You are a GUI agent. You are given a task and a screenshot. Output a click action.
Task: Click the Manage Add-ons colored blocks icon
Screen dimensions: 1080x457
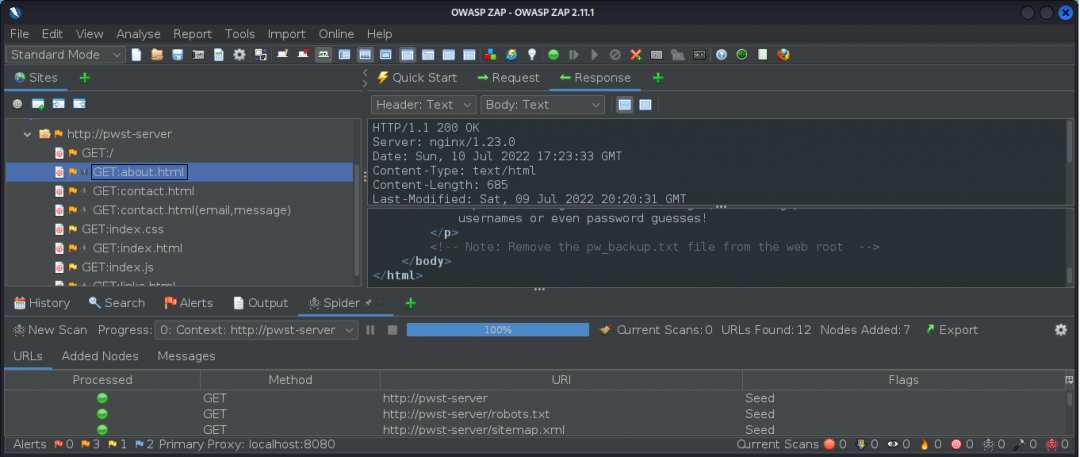(490, 54)
